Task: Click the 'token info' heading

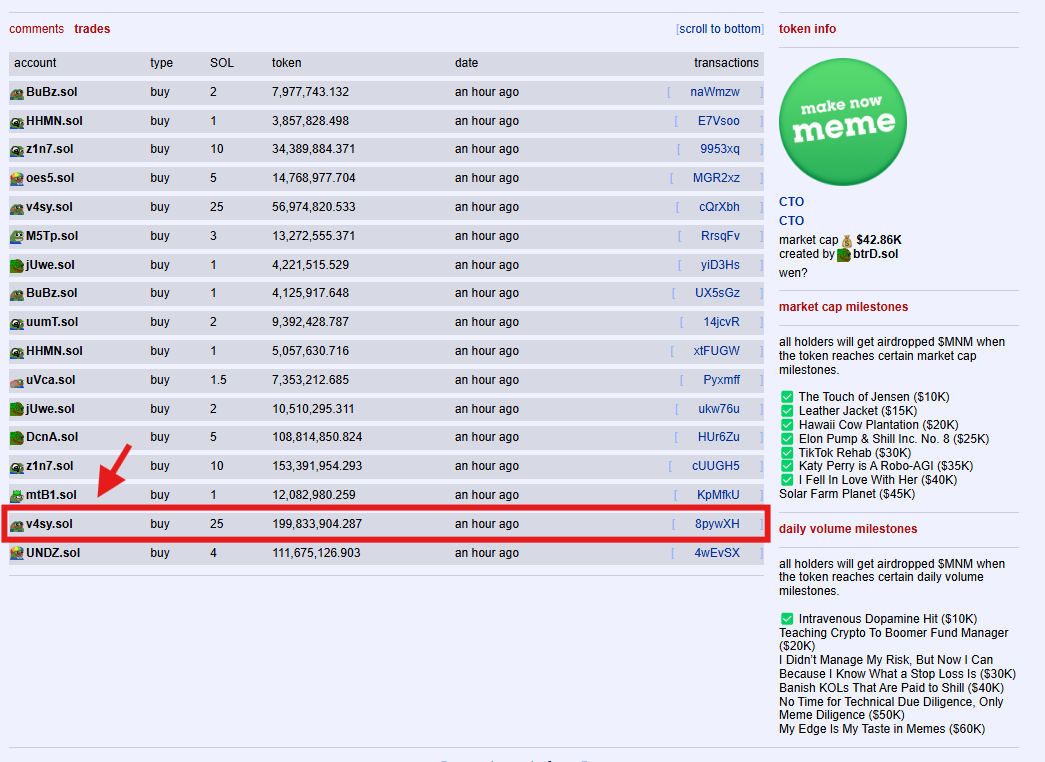Action: coord(808,29)
